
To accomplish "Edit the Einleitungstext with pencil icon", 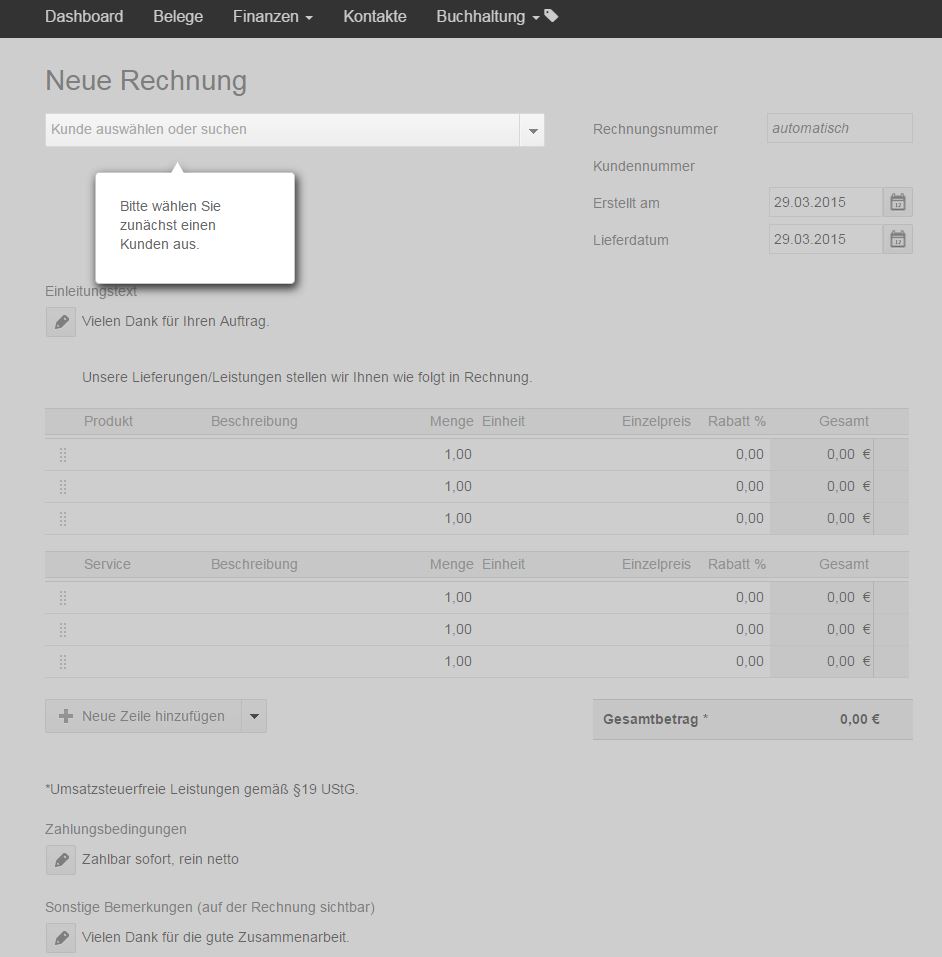I will click(61, 322).
